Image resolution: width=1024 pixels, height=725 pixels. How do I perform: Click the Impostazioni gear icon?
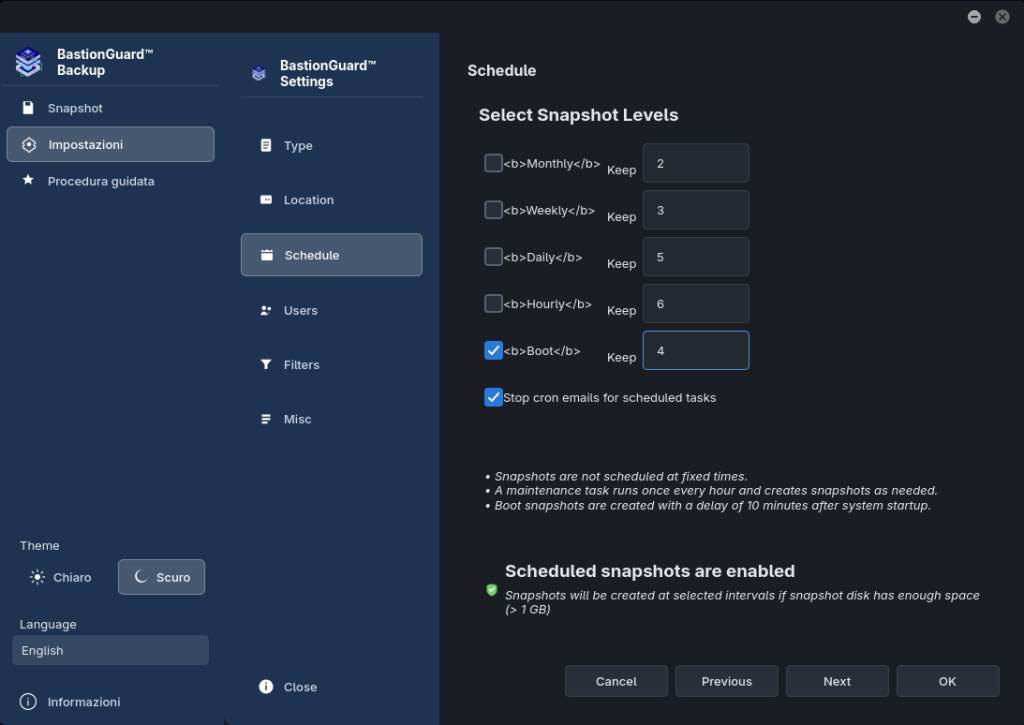pos(29,144)
